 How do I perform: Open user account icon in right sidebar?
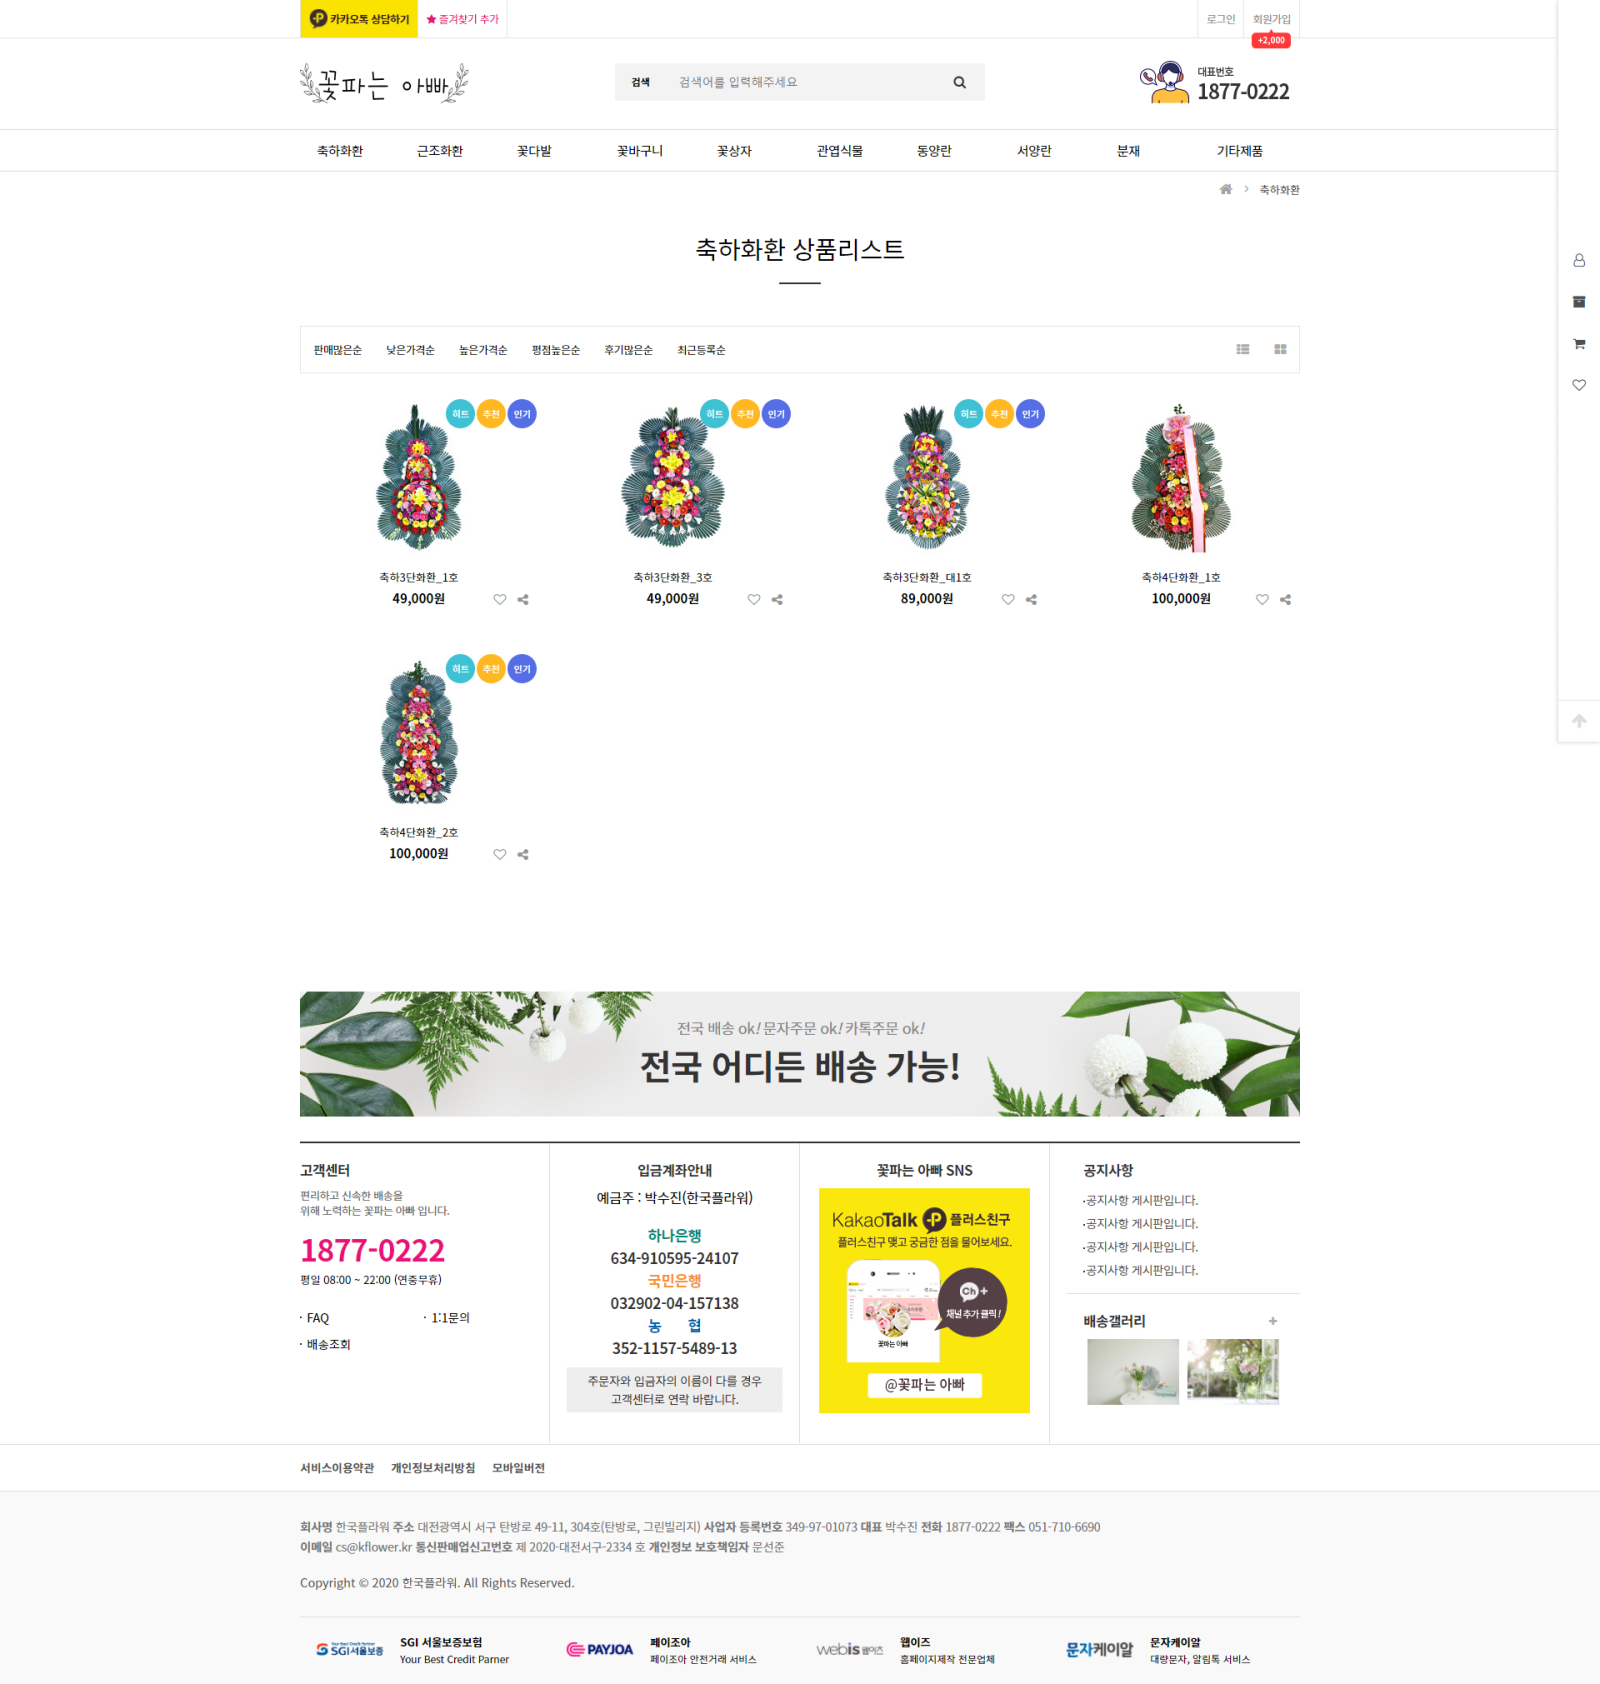pos(1579,260)
